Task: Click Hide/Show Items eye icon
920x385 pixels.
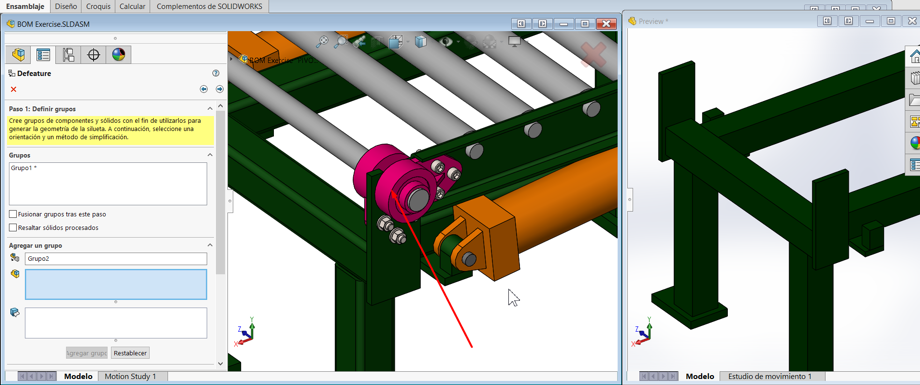Action: pyautogui.click(x=446, y=42)
